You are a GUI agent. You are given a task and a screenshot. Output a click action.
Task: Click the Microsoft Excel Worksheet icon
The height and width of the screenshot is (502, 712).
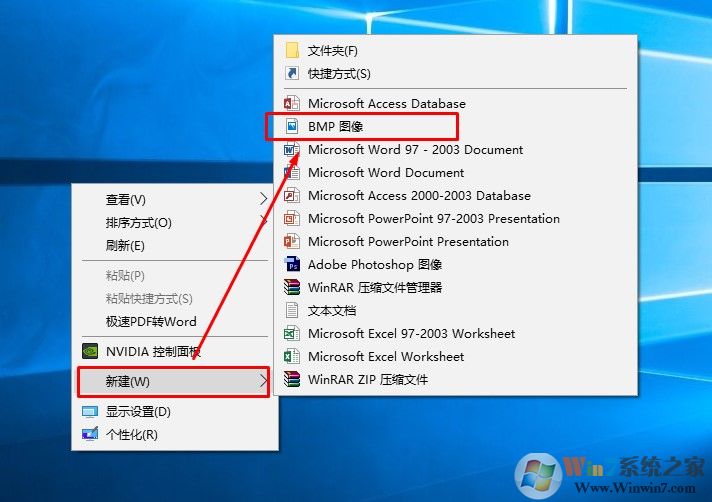(x=292, y=357)
